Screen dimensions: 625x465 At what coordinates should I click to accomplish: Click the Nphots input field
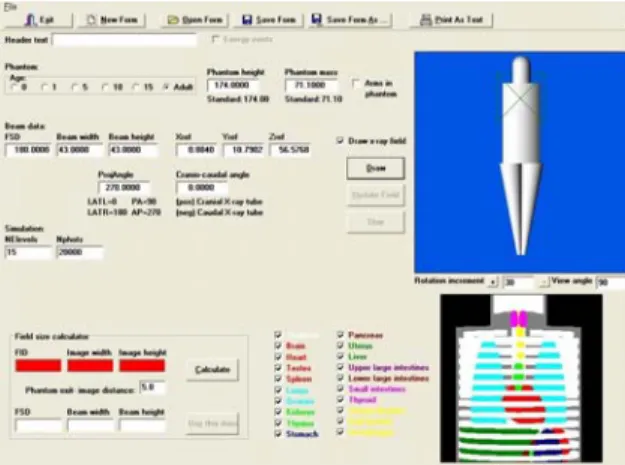tap(80, 252)
